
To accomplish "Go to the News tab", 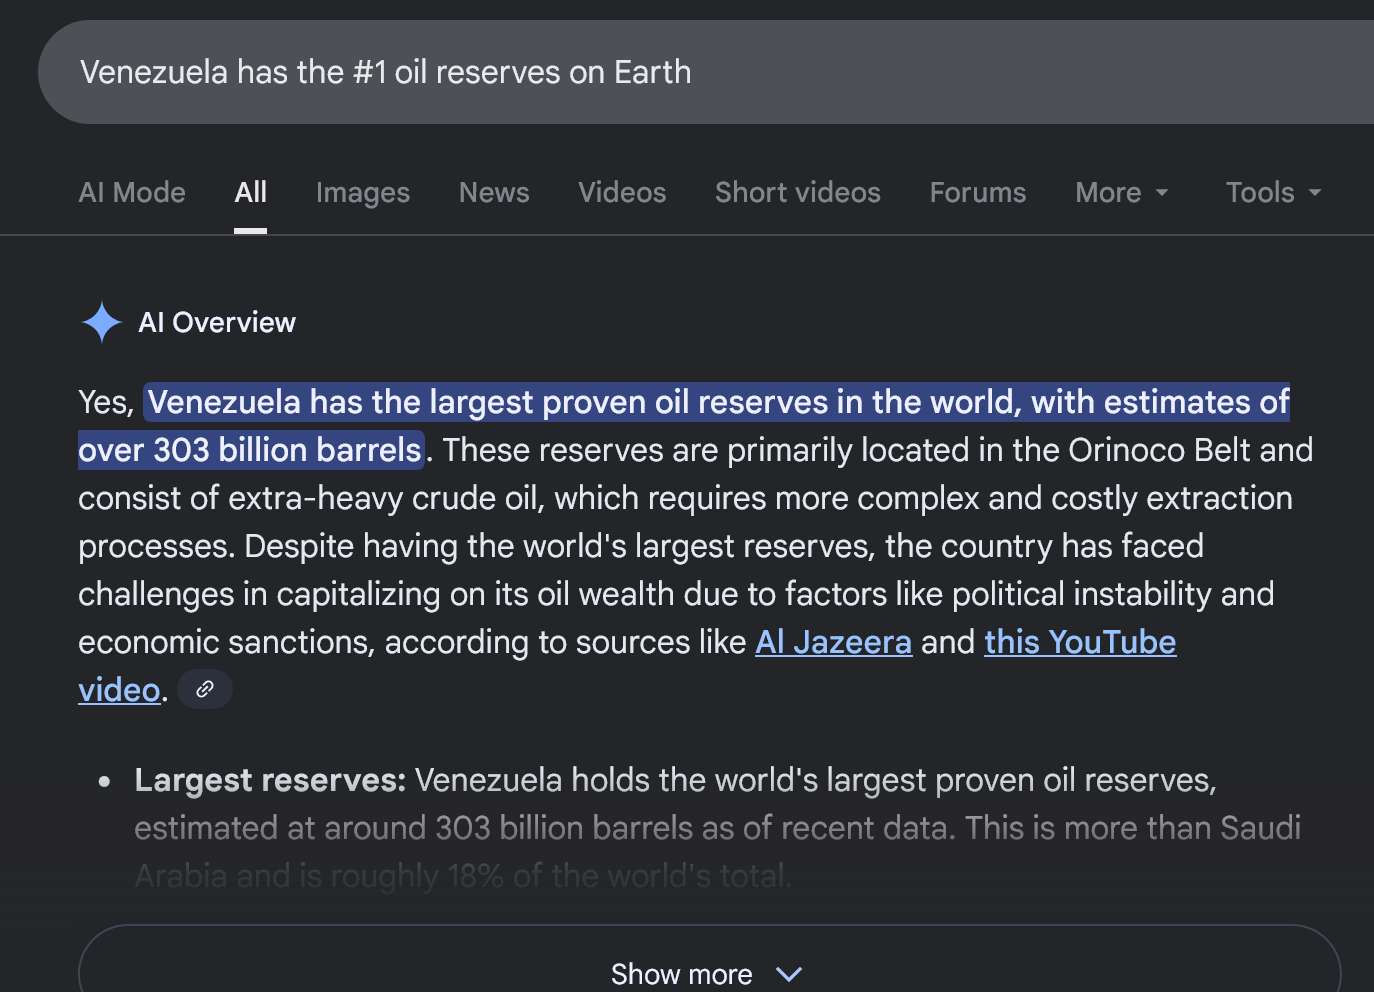I will (494, 192).
